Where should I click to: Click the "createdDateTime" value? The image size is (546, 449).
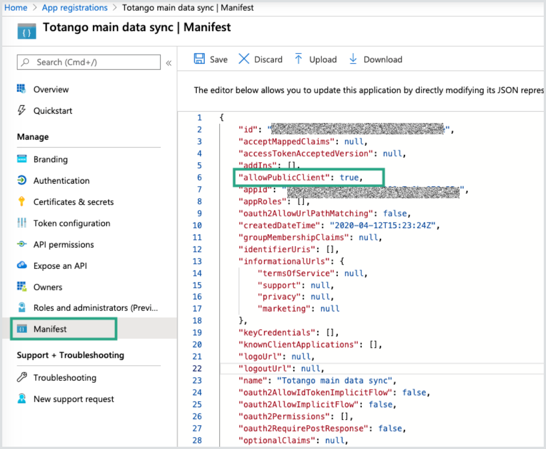(x=382, y=225)
